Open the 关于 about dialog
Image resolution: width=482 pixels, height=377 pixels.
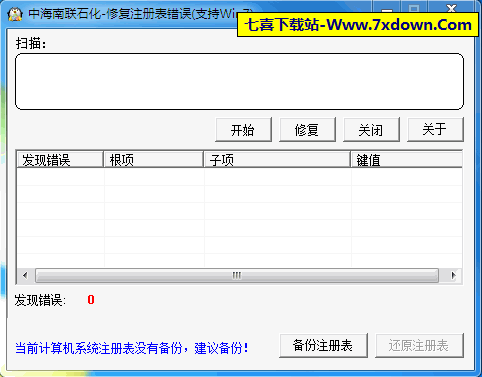point(435,129)
